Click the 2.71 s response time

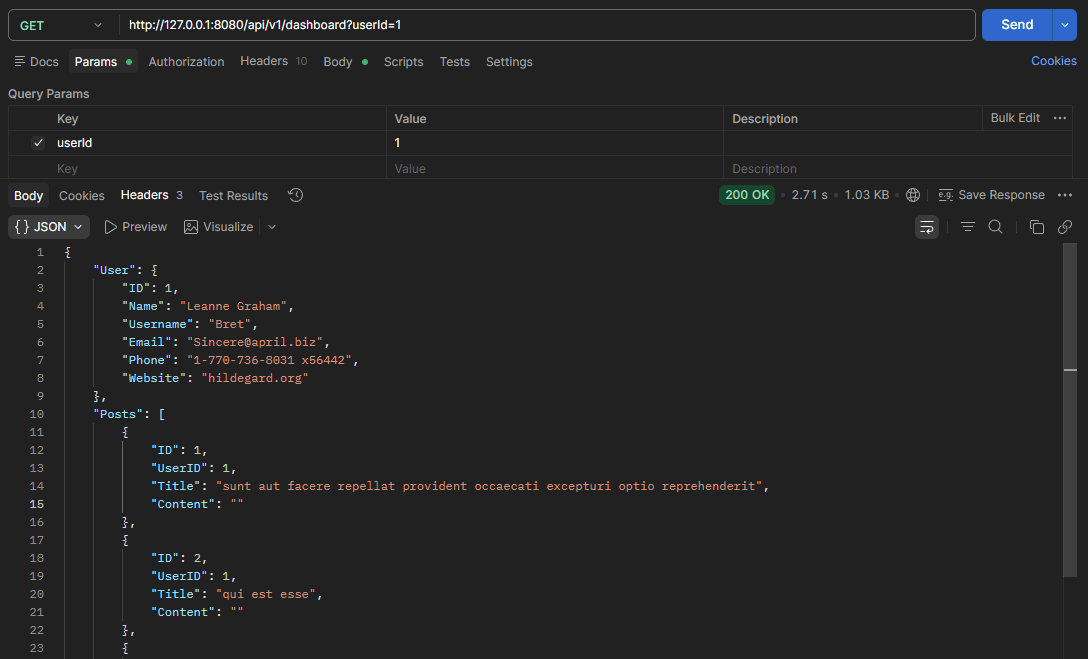[810, 195]
